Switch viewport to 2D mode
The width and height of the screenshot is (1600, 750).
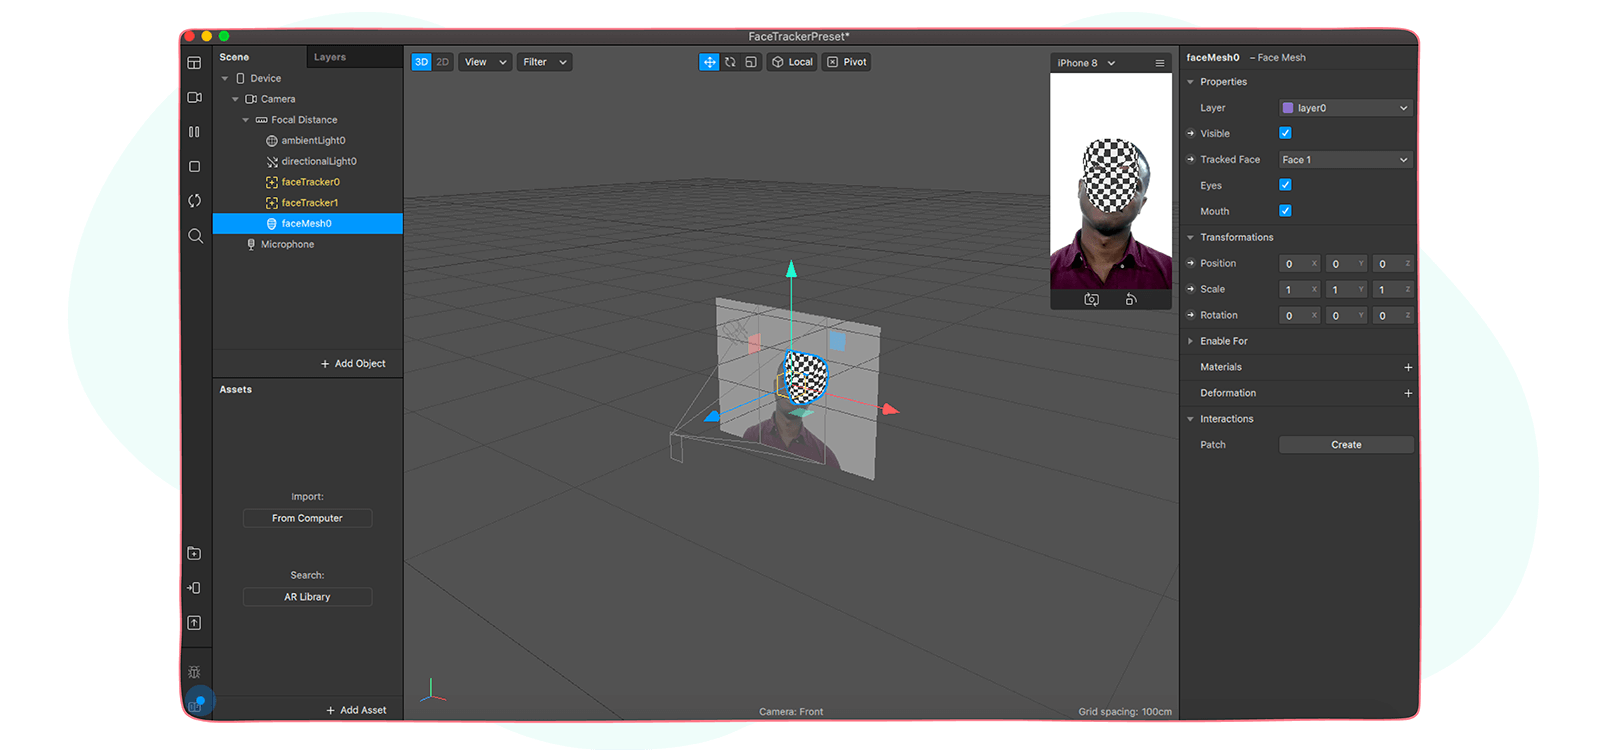tap(442, 62)
